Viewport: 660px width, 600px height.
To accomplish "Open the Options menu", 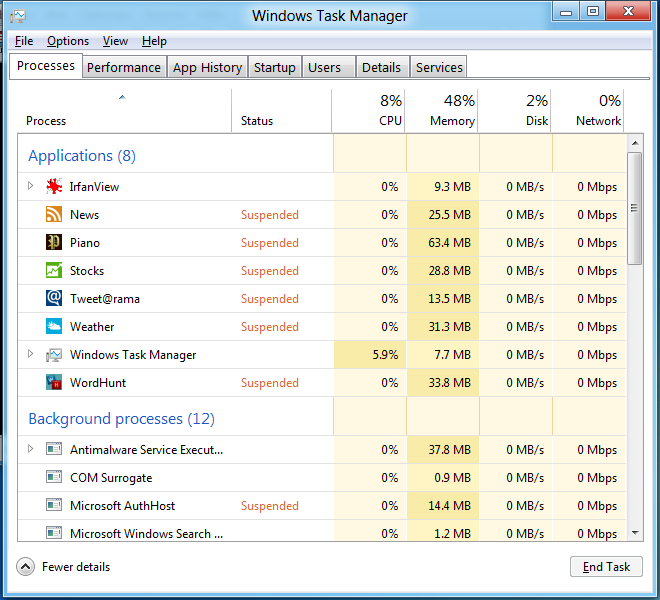I will pyautogui.click(x=68, y=41).
